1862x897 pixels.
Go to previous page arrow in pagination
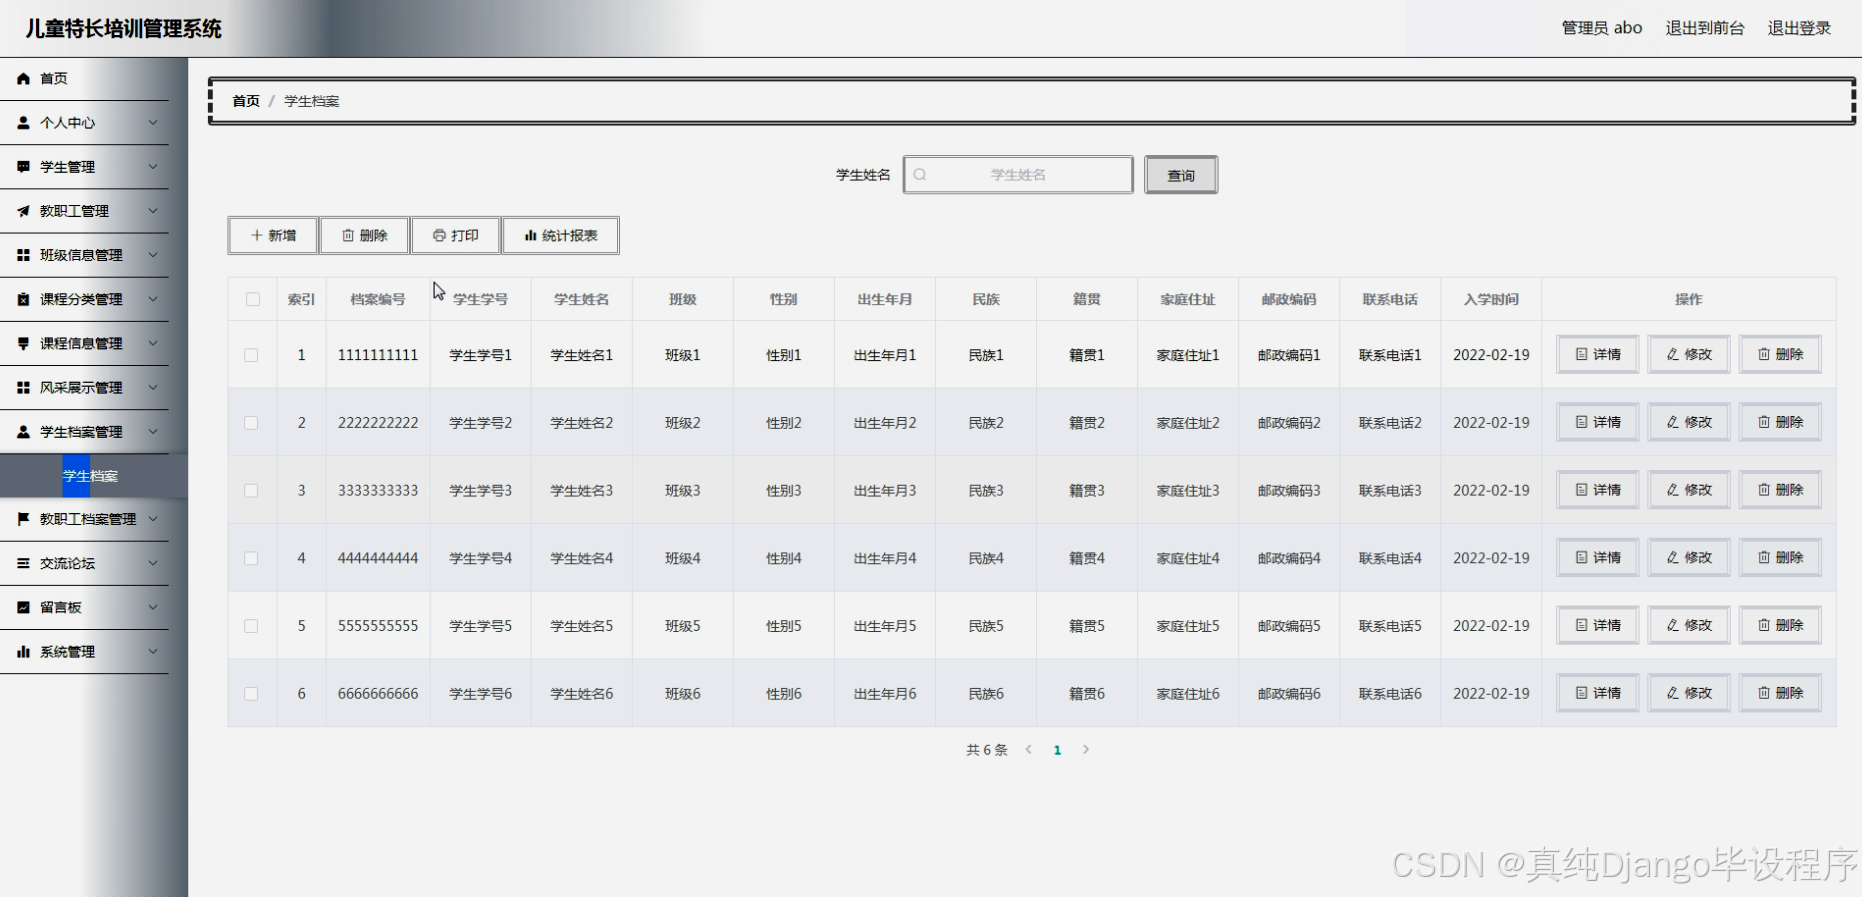(1029, 749)
